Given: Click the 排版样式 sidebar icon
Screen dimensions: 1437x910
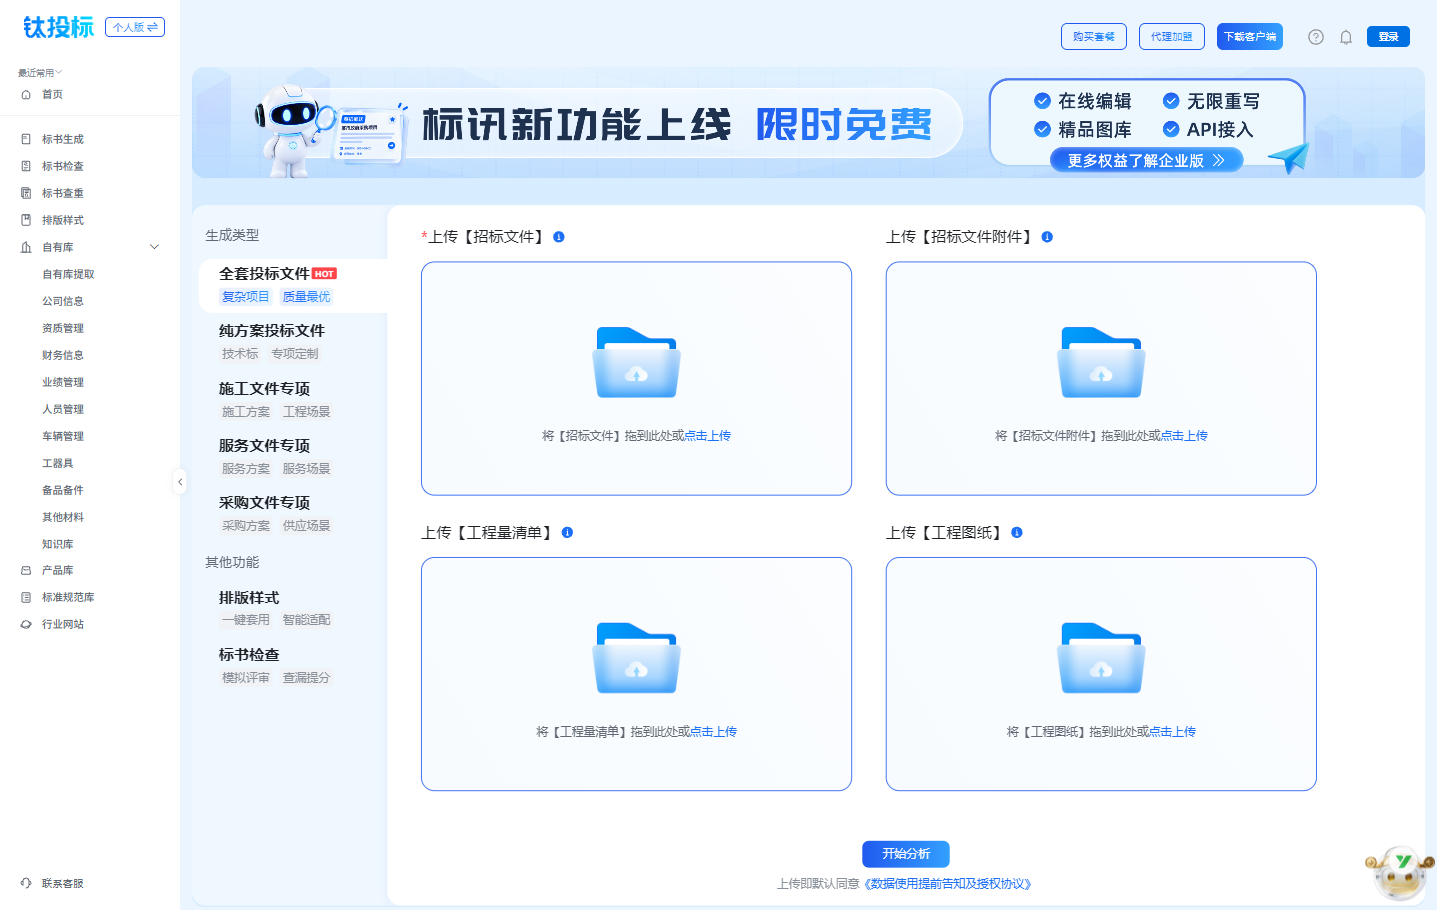Looking at the screenshot, I should [26, 220].
